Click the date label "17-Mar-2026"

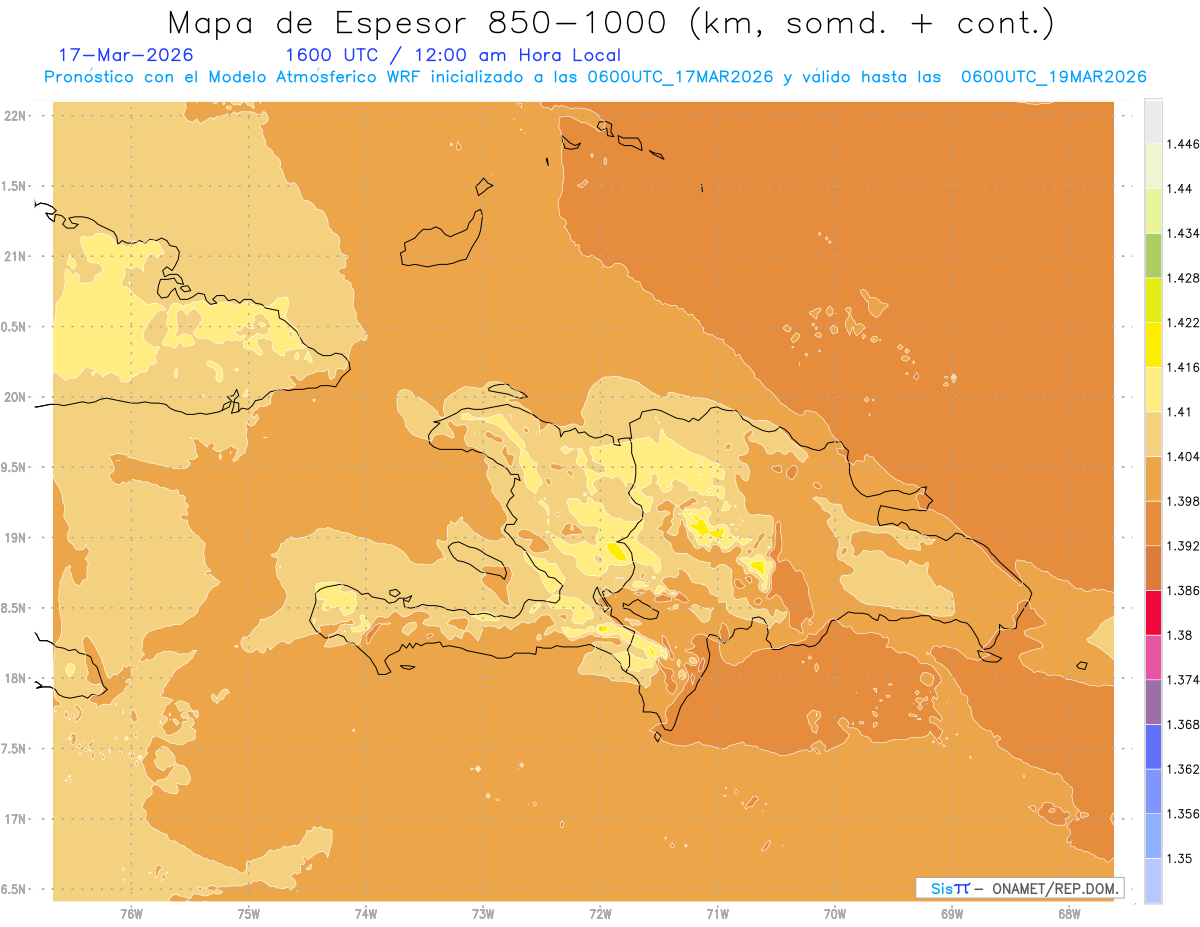tap(126, 55)
